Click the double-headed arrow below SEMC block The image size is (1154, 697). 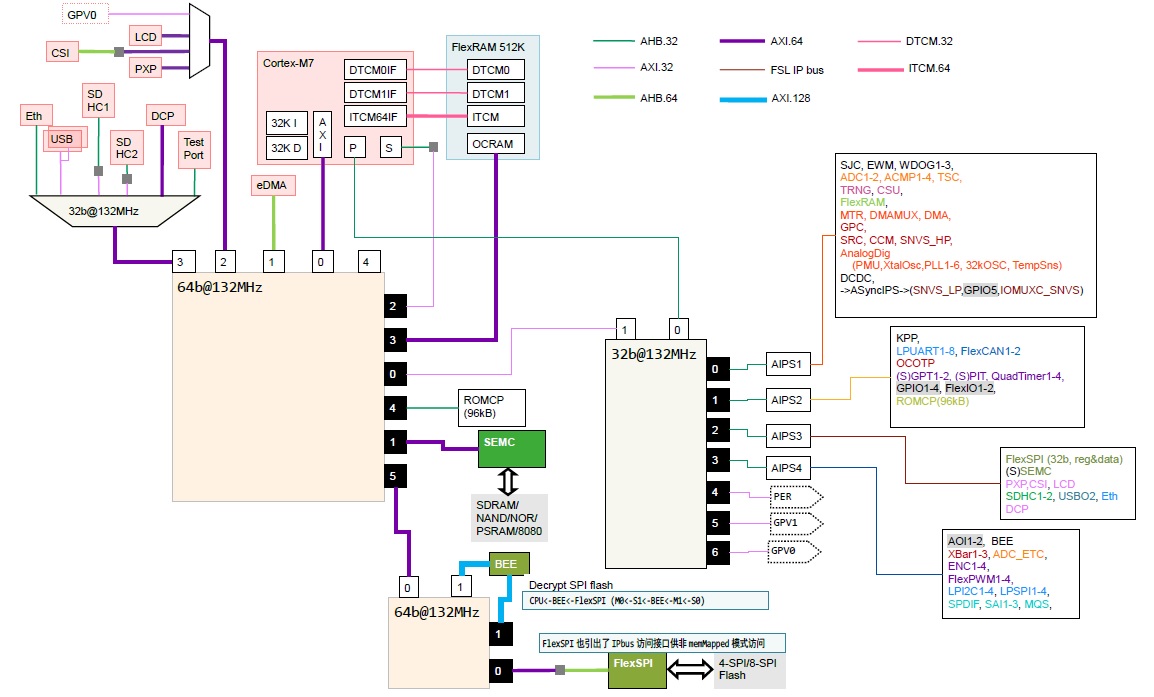508,481
